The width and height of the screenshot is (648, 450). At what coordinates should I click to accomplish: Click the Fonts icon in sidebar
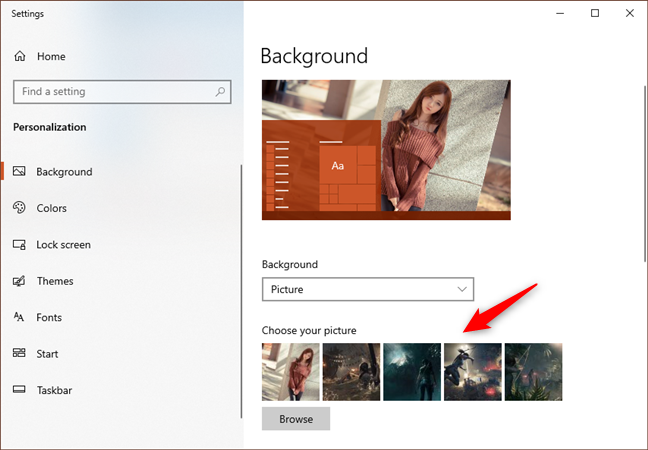(x=19, y=317)
